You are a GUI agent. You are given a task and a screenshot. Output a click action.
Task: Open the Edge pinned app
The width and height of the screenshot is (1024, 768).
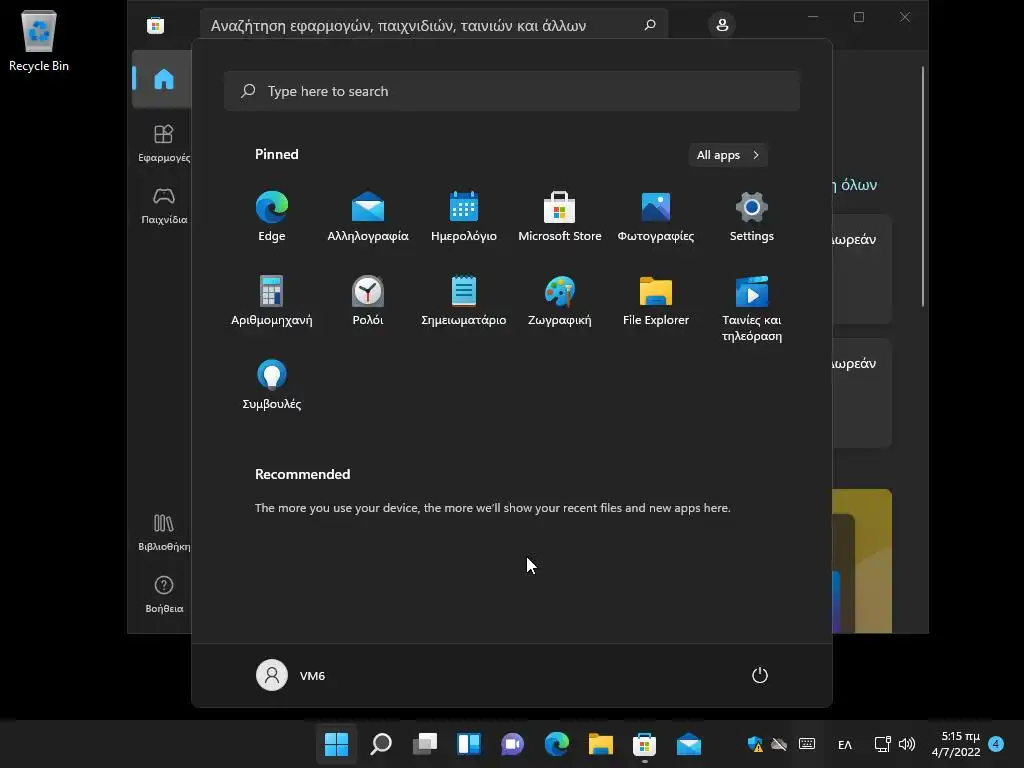coord(272,217)
